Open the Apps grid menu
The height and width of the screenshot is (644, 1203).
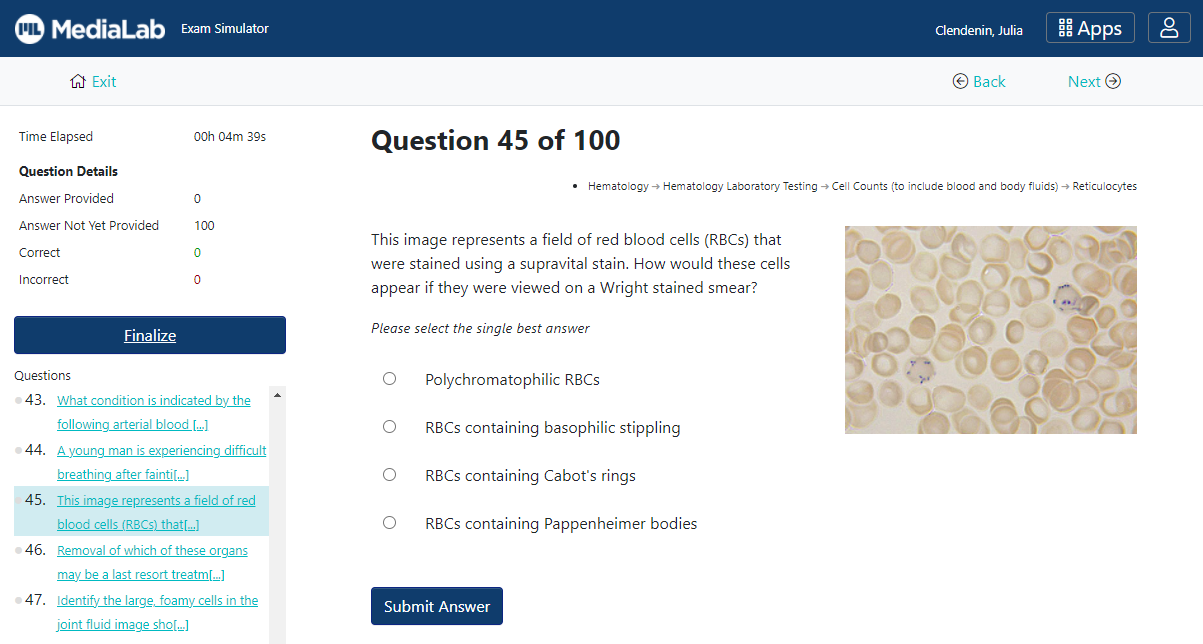(x=1090, y=28)
